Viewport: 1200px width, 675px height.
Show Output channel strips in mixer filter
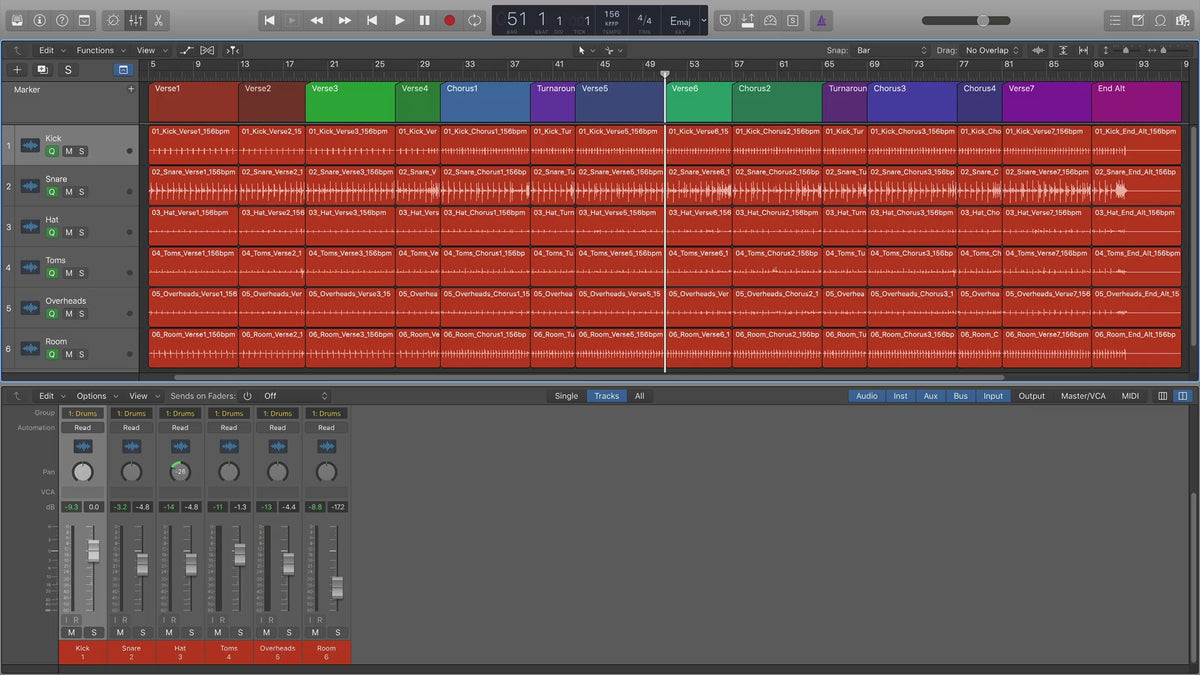coord(1031,396)
